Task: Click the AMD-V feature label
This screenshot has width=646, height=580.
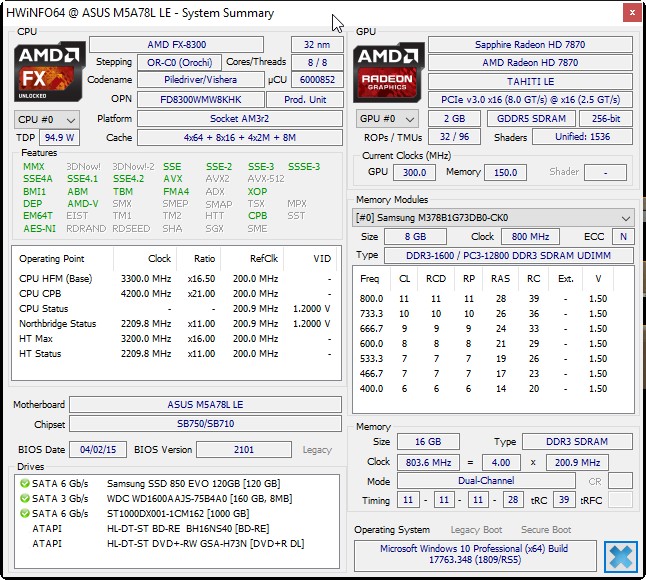Action: pos(83,204)
